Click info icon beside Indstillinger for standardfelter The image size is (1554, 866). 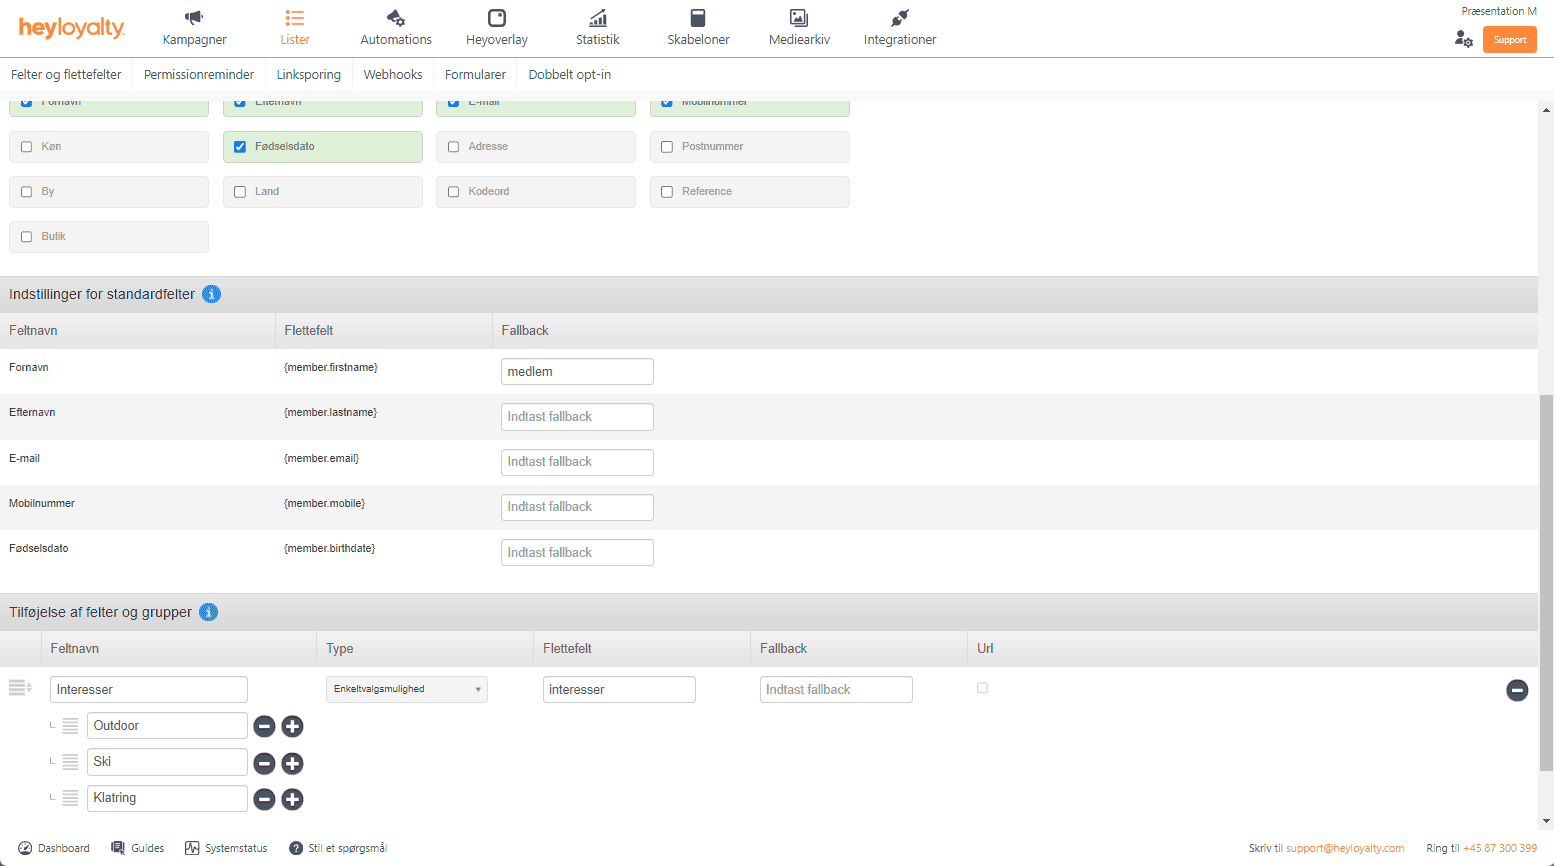(211, 294)
